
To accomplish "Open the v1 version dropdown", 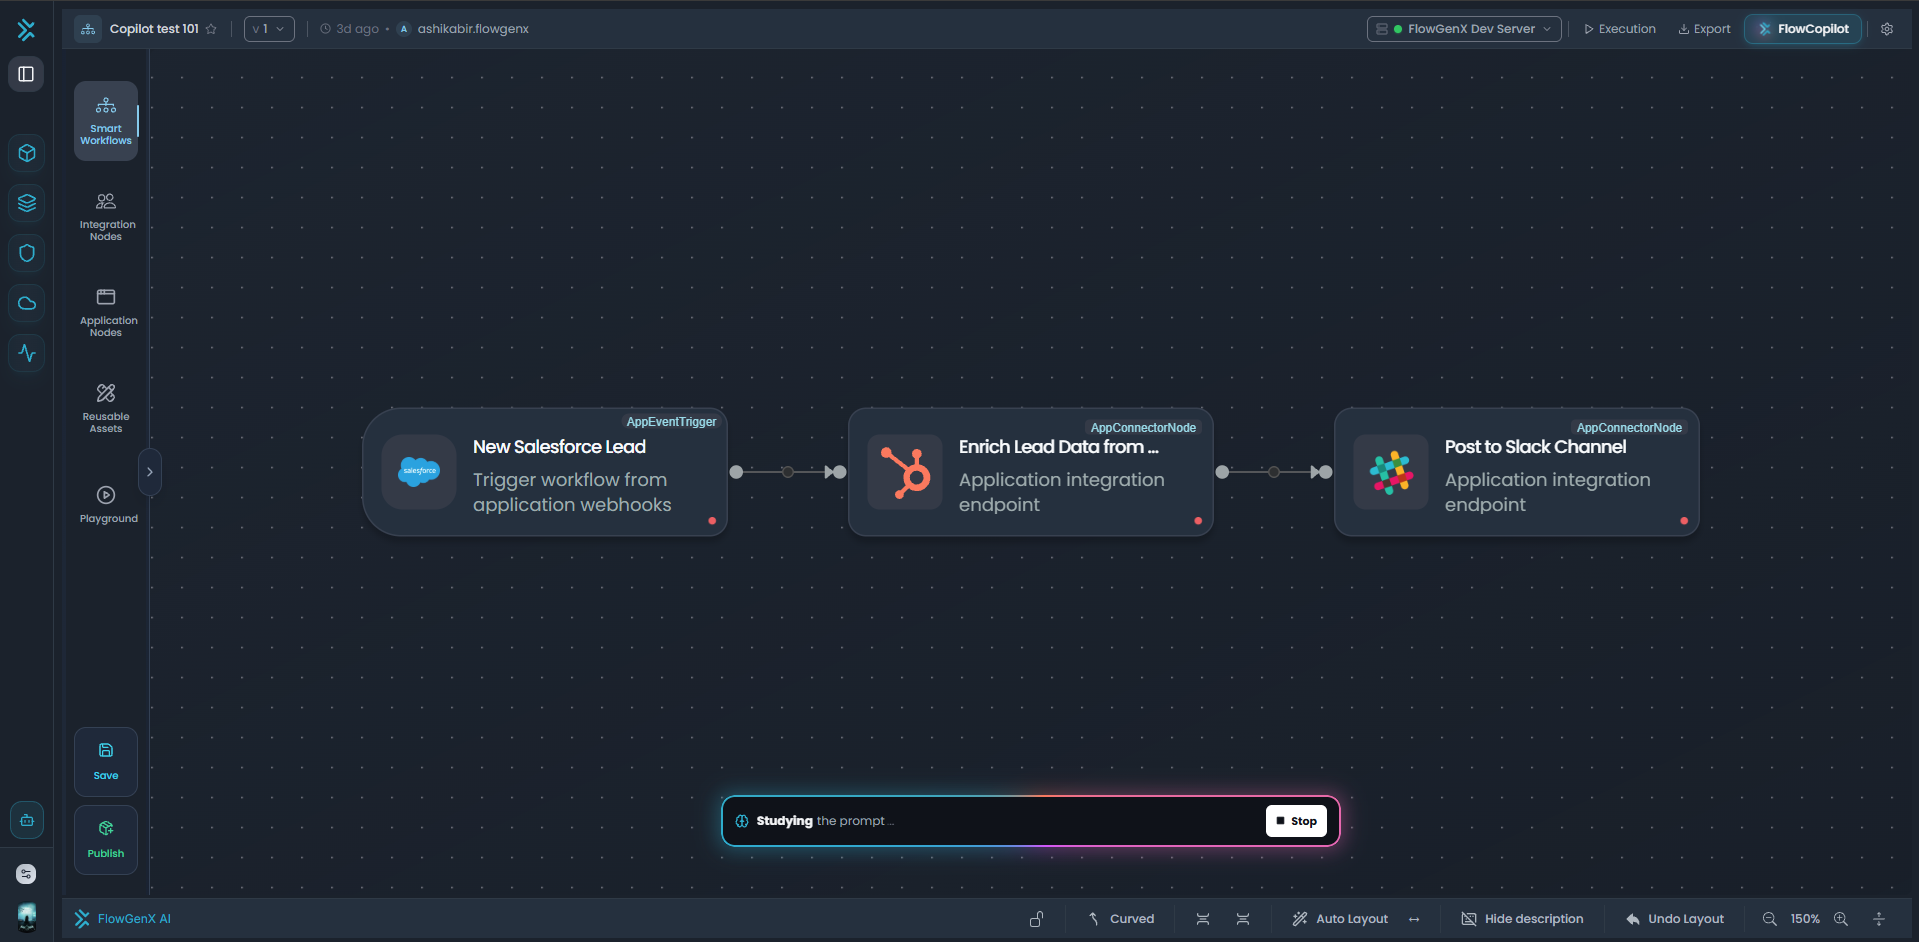I will click(x=269, y=29).
